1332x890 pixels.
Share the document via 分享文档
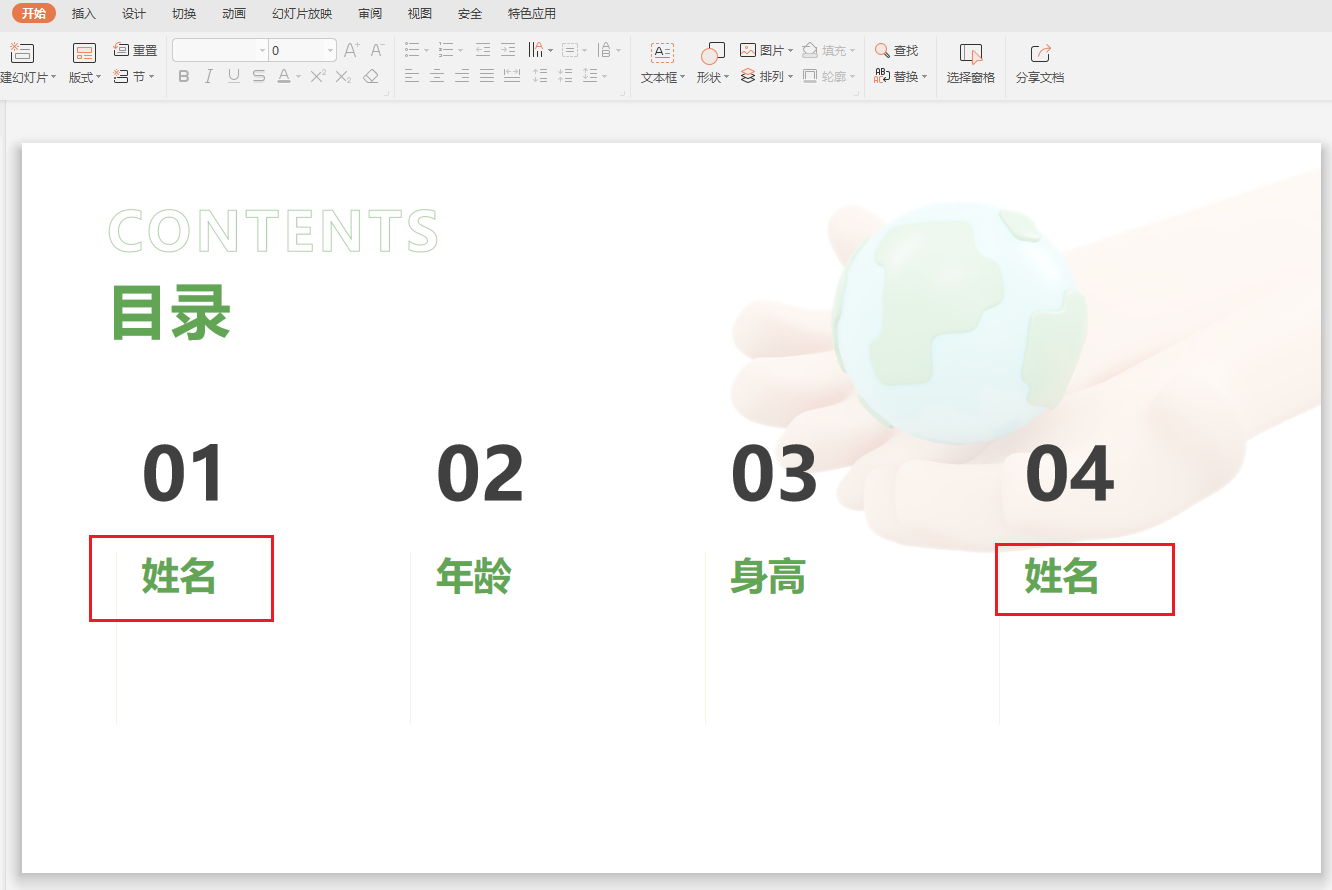pos(1039,62)
